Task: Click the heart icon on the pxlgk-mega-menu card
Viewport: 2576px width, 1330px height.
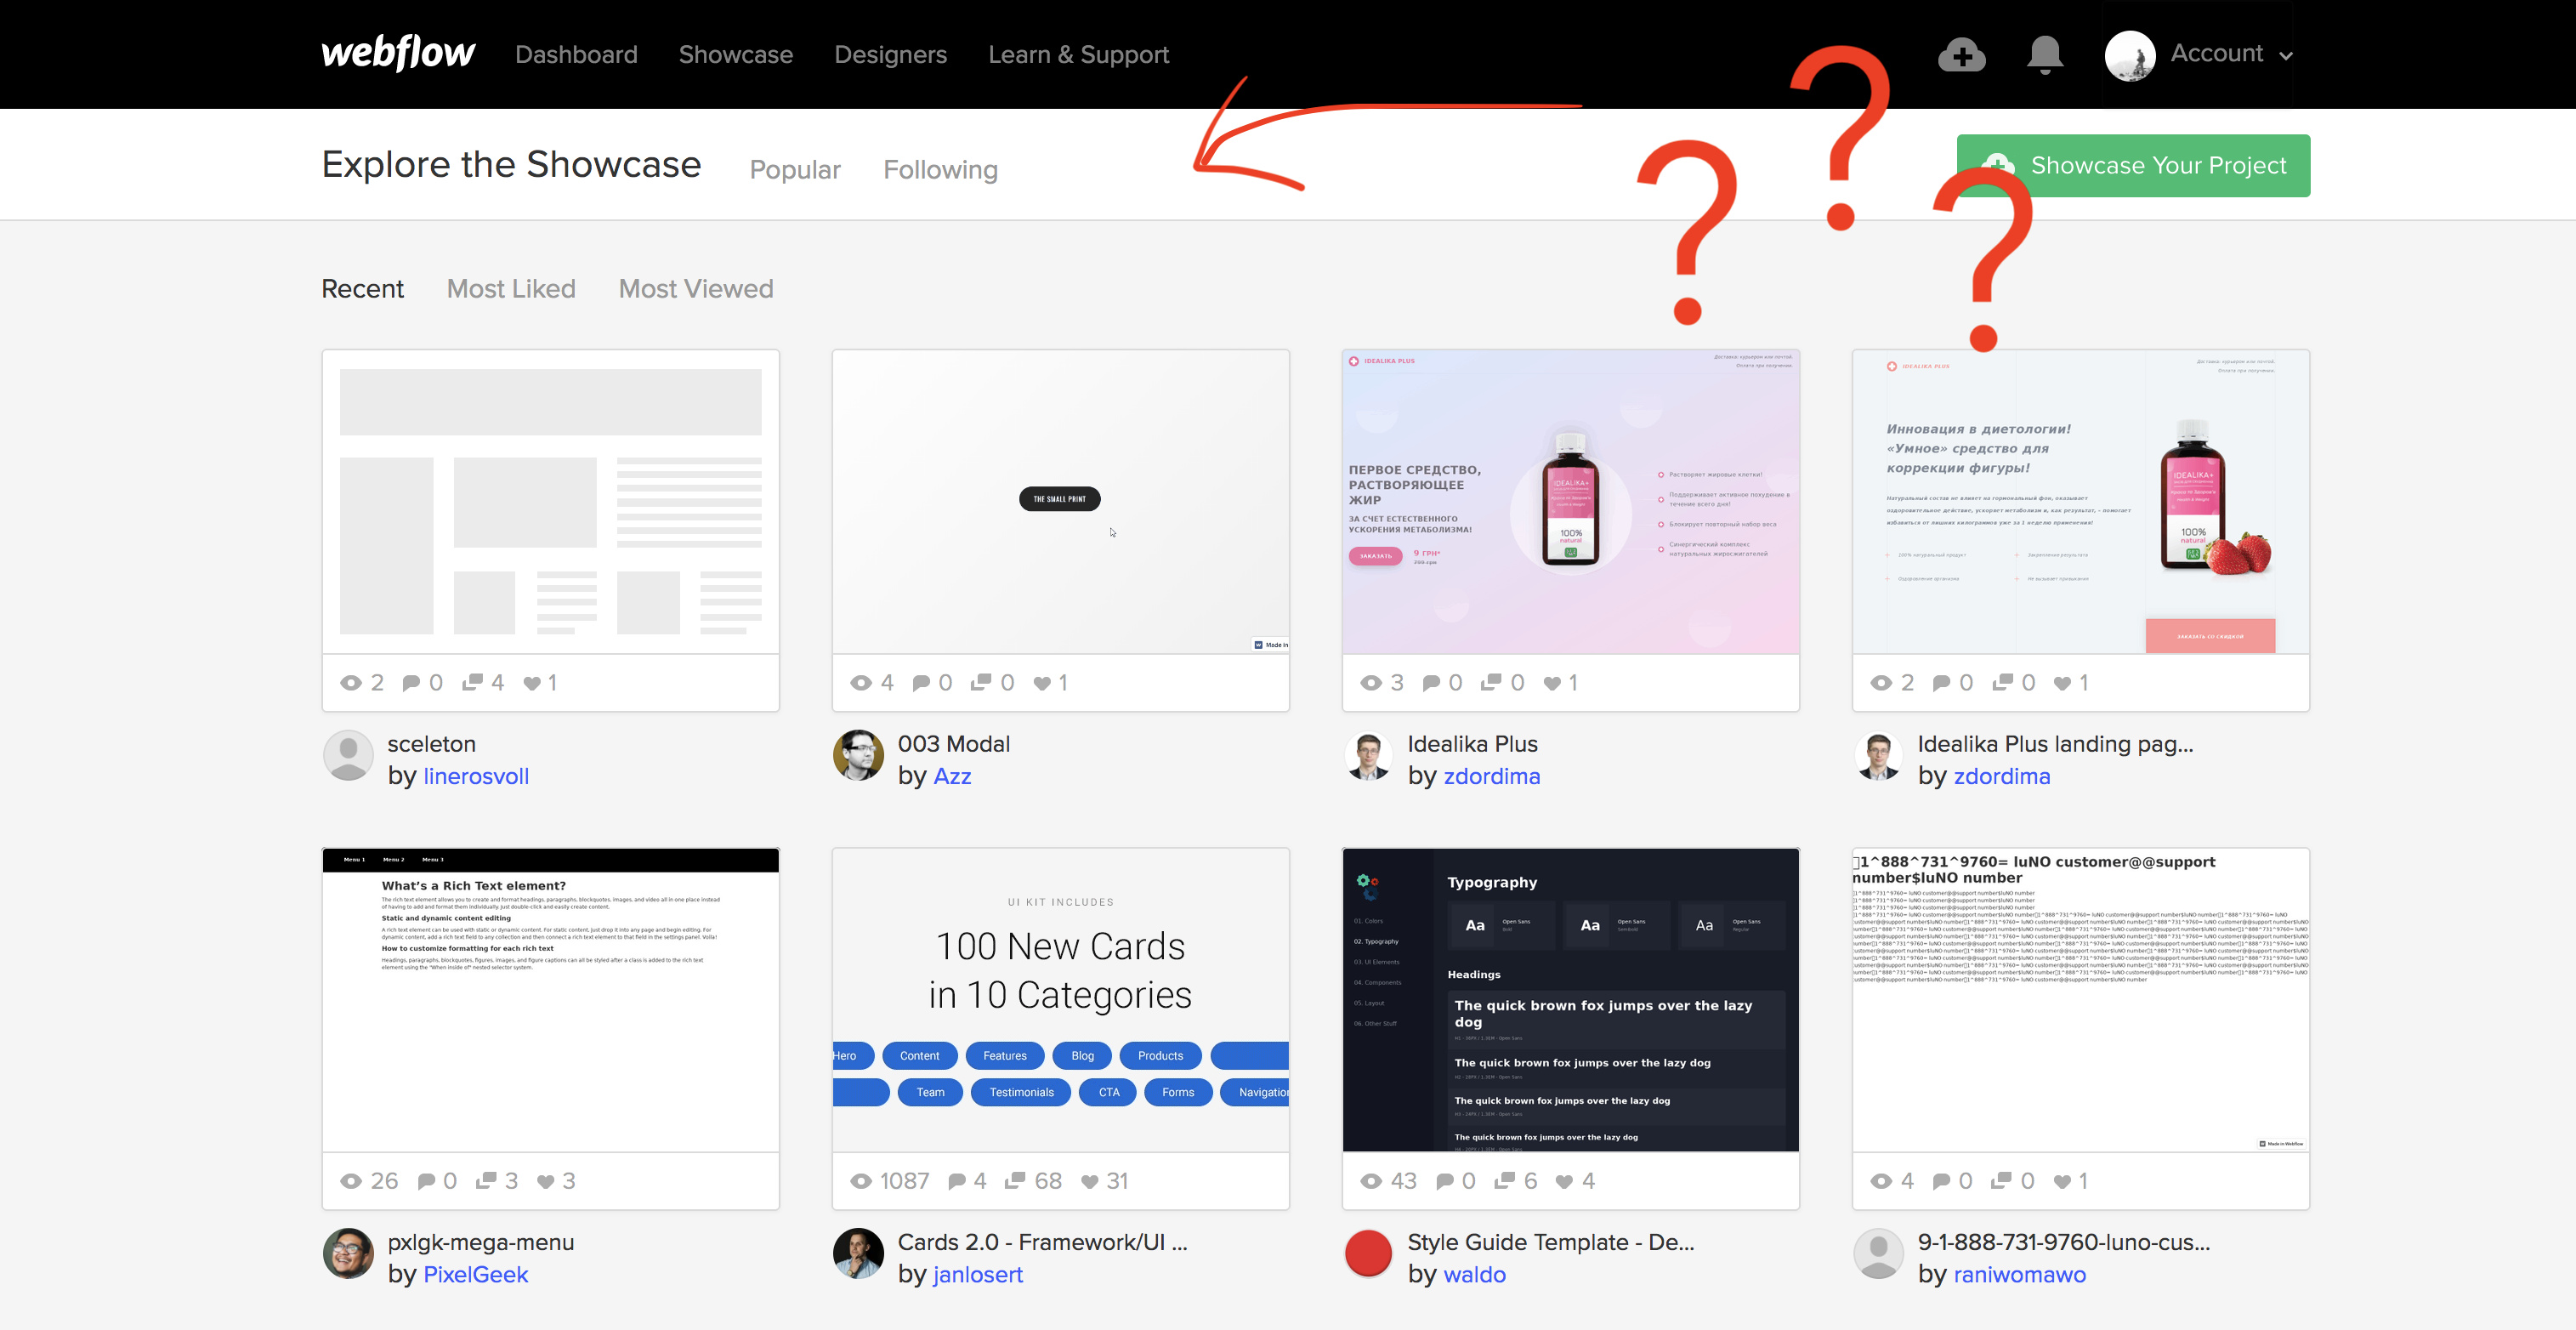Action: [545, 1181]
